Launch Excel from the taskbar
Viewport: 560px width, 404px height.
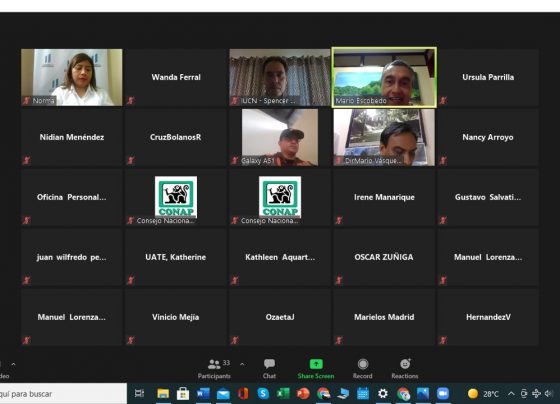(283, 394)
